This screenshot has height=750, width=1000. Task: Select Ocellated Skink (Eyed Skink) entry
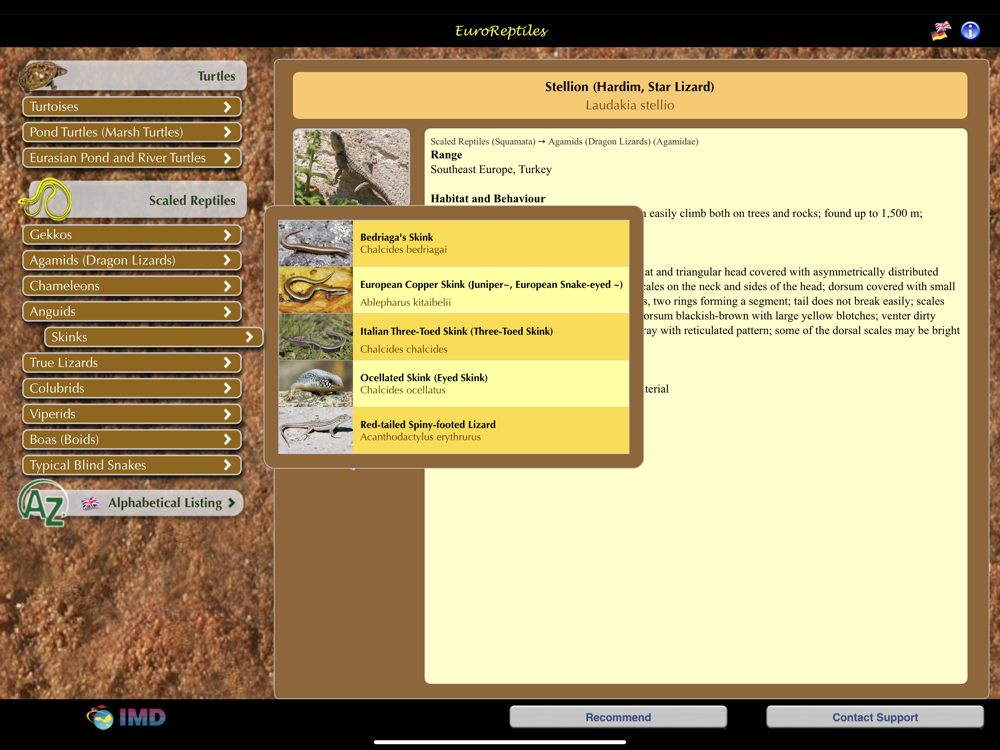(x=454, y=383)
